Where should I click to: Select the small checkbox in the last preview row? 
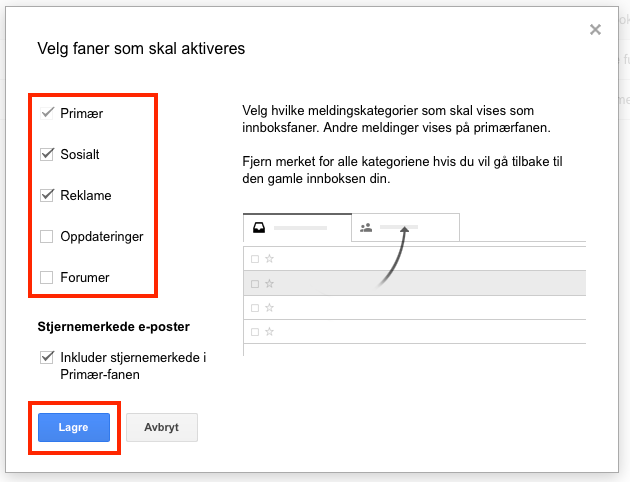255,331
